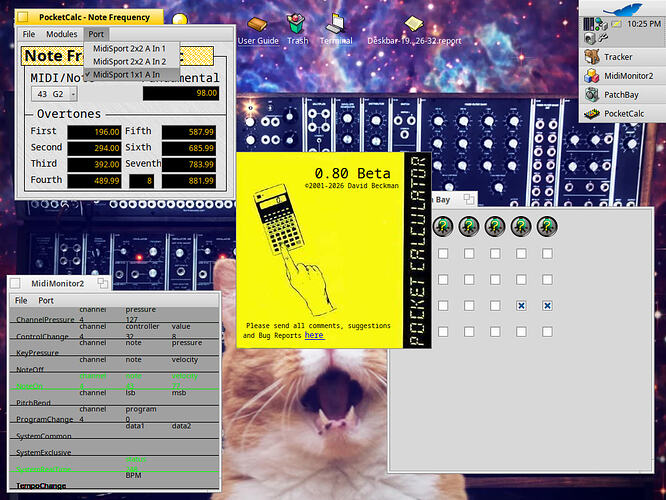This screenshot has width=666, height=500.
Task: Follow the 'here' bug report link
Action: (314, 335)
